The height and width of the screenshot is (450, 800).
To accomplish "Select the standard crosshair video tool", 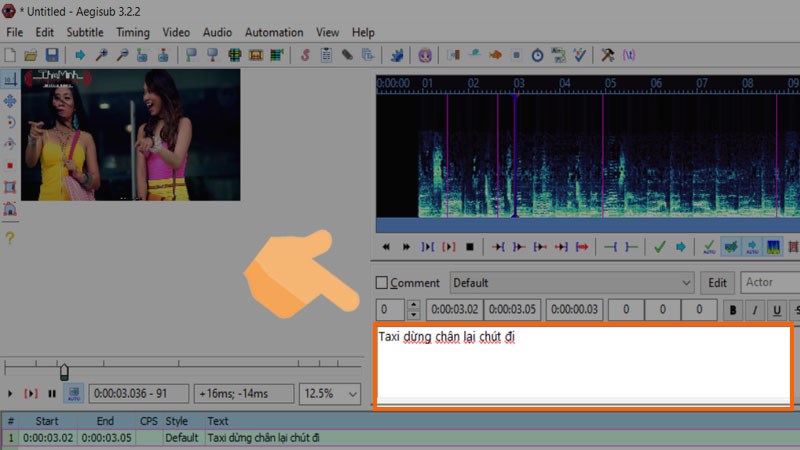I will pyautogui.click(x=10, y=79).
